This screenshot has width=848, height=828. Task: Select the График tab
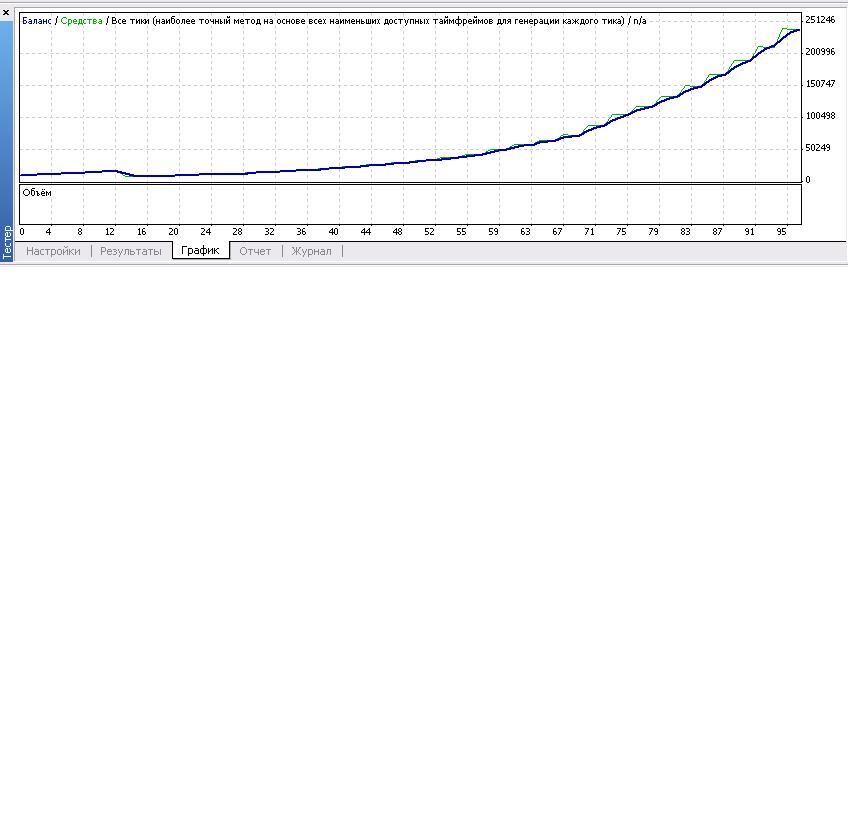point(200,250)
